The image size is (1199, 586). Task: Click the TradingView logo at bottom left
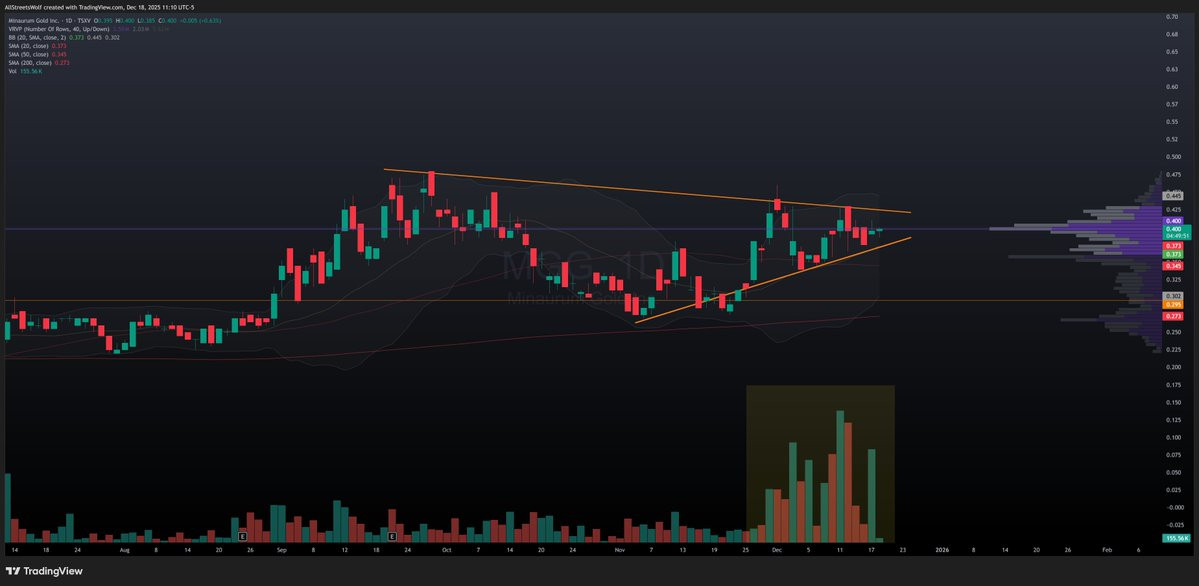click(44, 571)
